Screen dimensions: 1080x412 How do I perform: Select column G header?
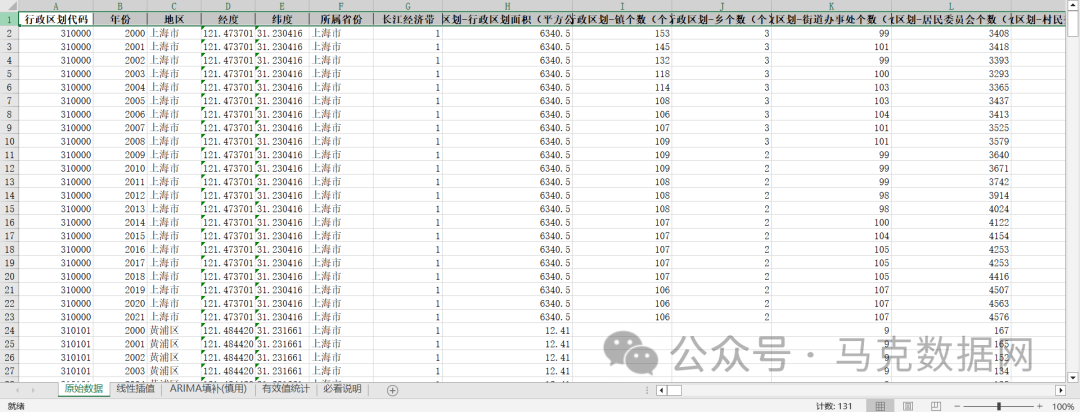pyautogui.click(x=408, y=6)
